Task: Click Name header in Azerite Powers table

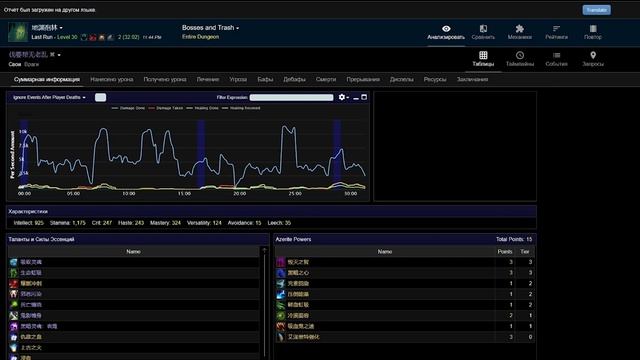Action: pyautogui.click(x=385, y=251)
